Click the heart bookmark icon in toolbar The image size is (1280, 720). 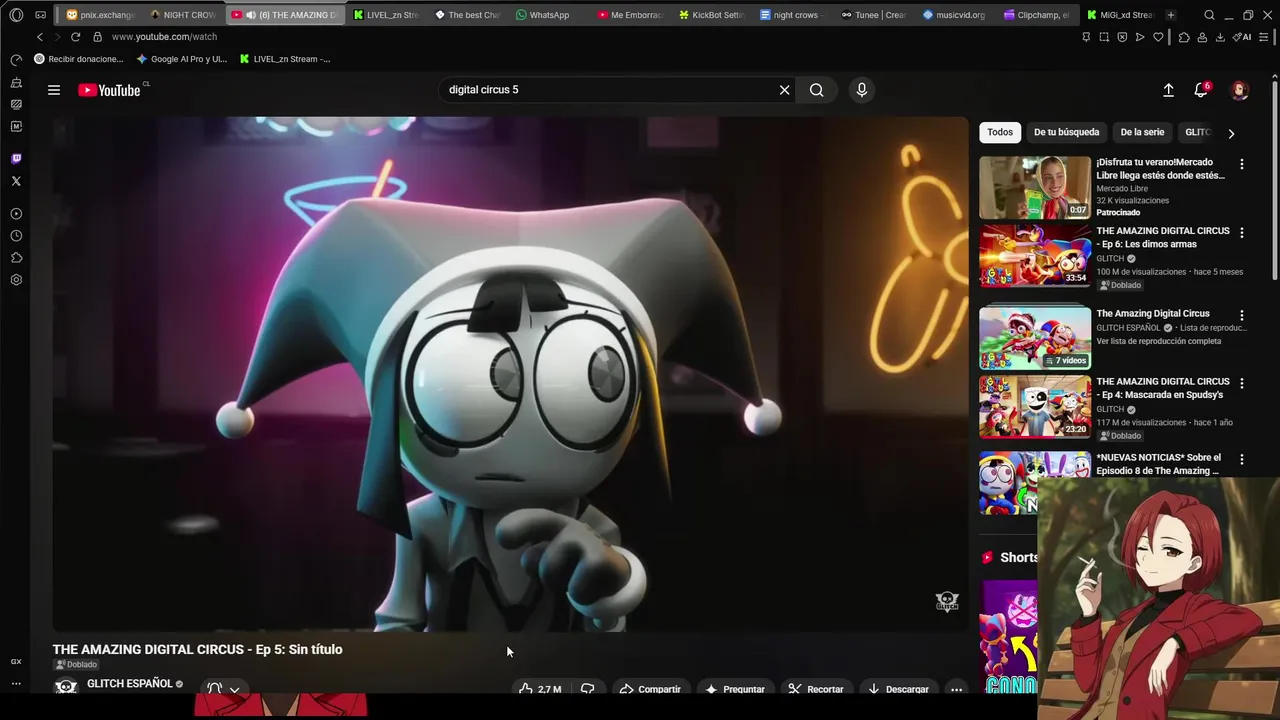click(x=1158, y=37)
